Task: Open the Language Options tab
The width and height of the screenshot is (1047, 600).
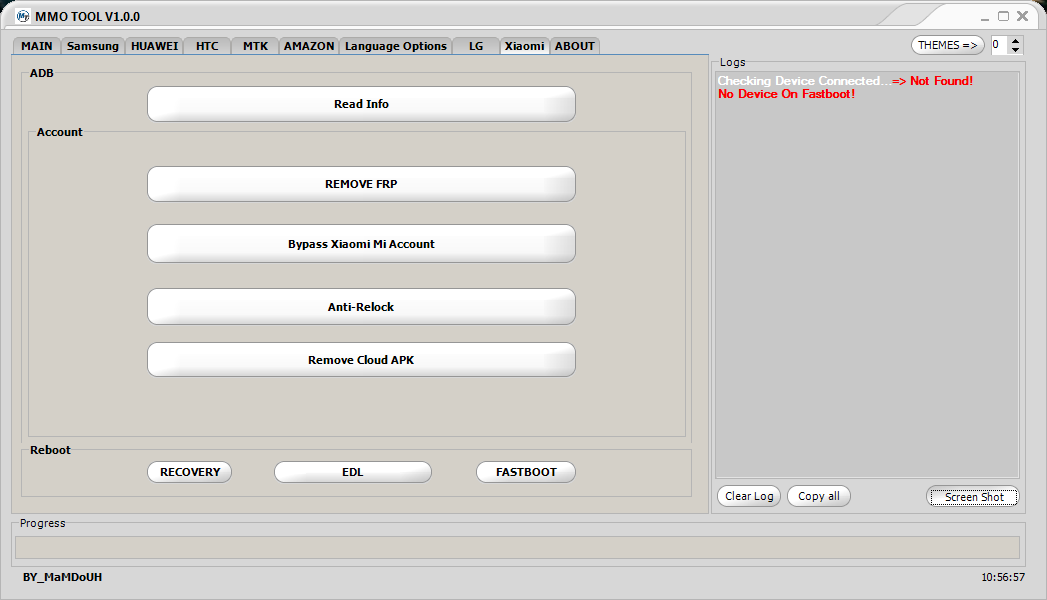Action: (x=395, y=46)
